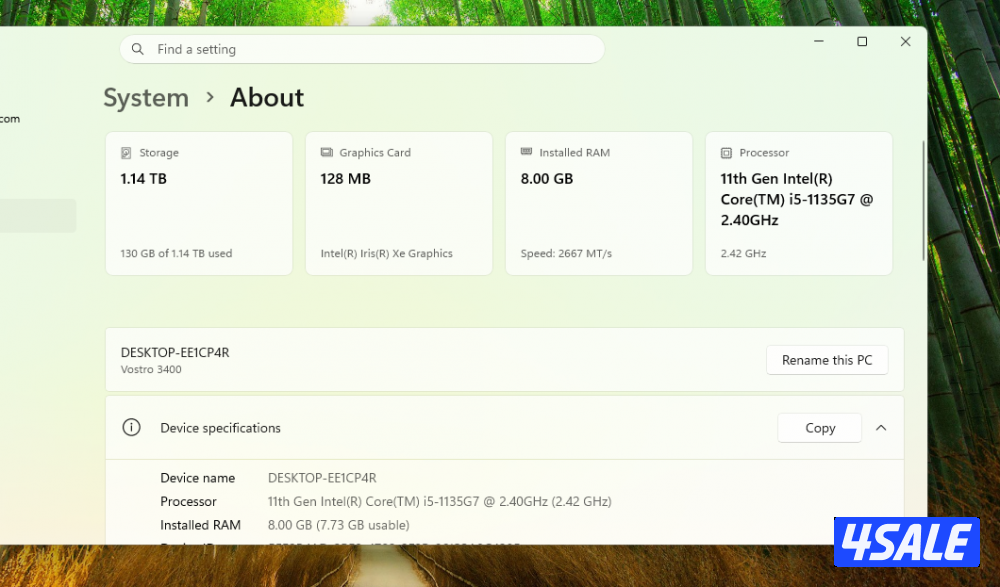This screenshot has height=587, width=1000.
Task: Click the Graphics Card icon
Action: click(x=326, y=153)
